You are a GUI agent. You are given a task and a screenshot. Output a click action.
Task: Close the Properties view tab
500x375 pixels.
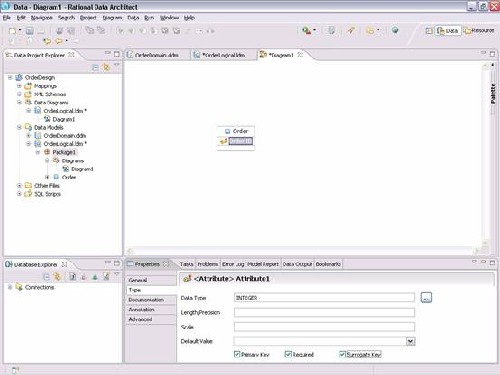[166, 264]
